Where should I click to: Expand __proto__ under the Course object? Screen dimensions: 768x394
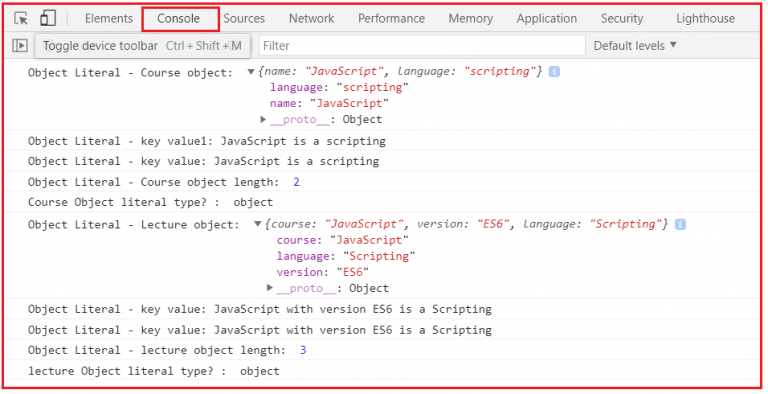click(263, 119)
